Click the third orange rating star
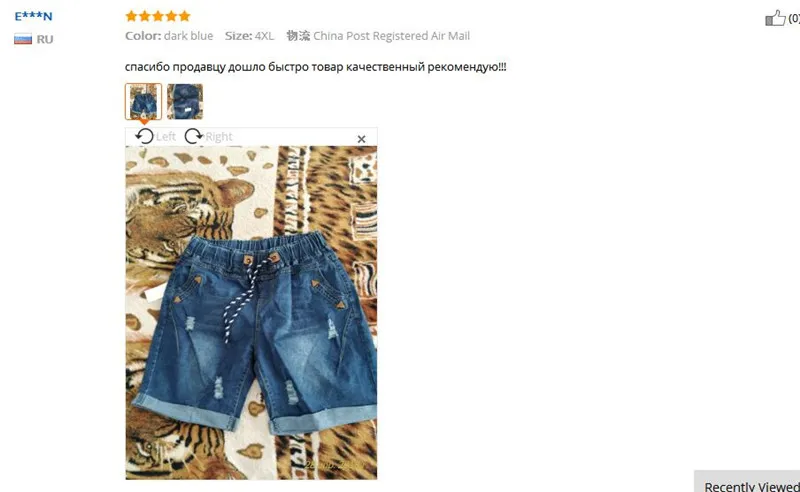Viewport: 800px width, 492px height. pyautogui.click(x=158, y=16)
